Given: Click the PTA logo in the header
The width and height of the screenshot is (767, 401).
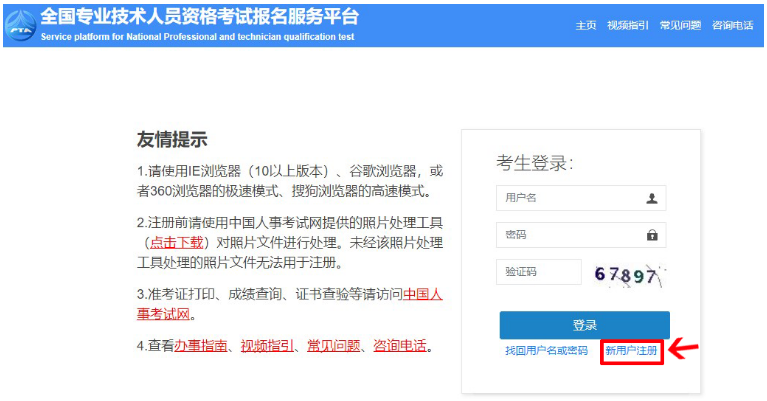Looking at the screenshot, I should 21,25.
